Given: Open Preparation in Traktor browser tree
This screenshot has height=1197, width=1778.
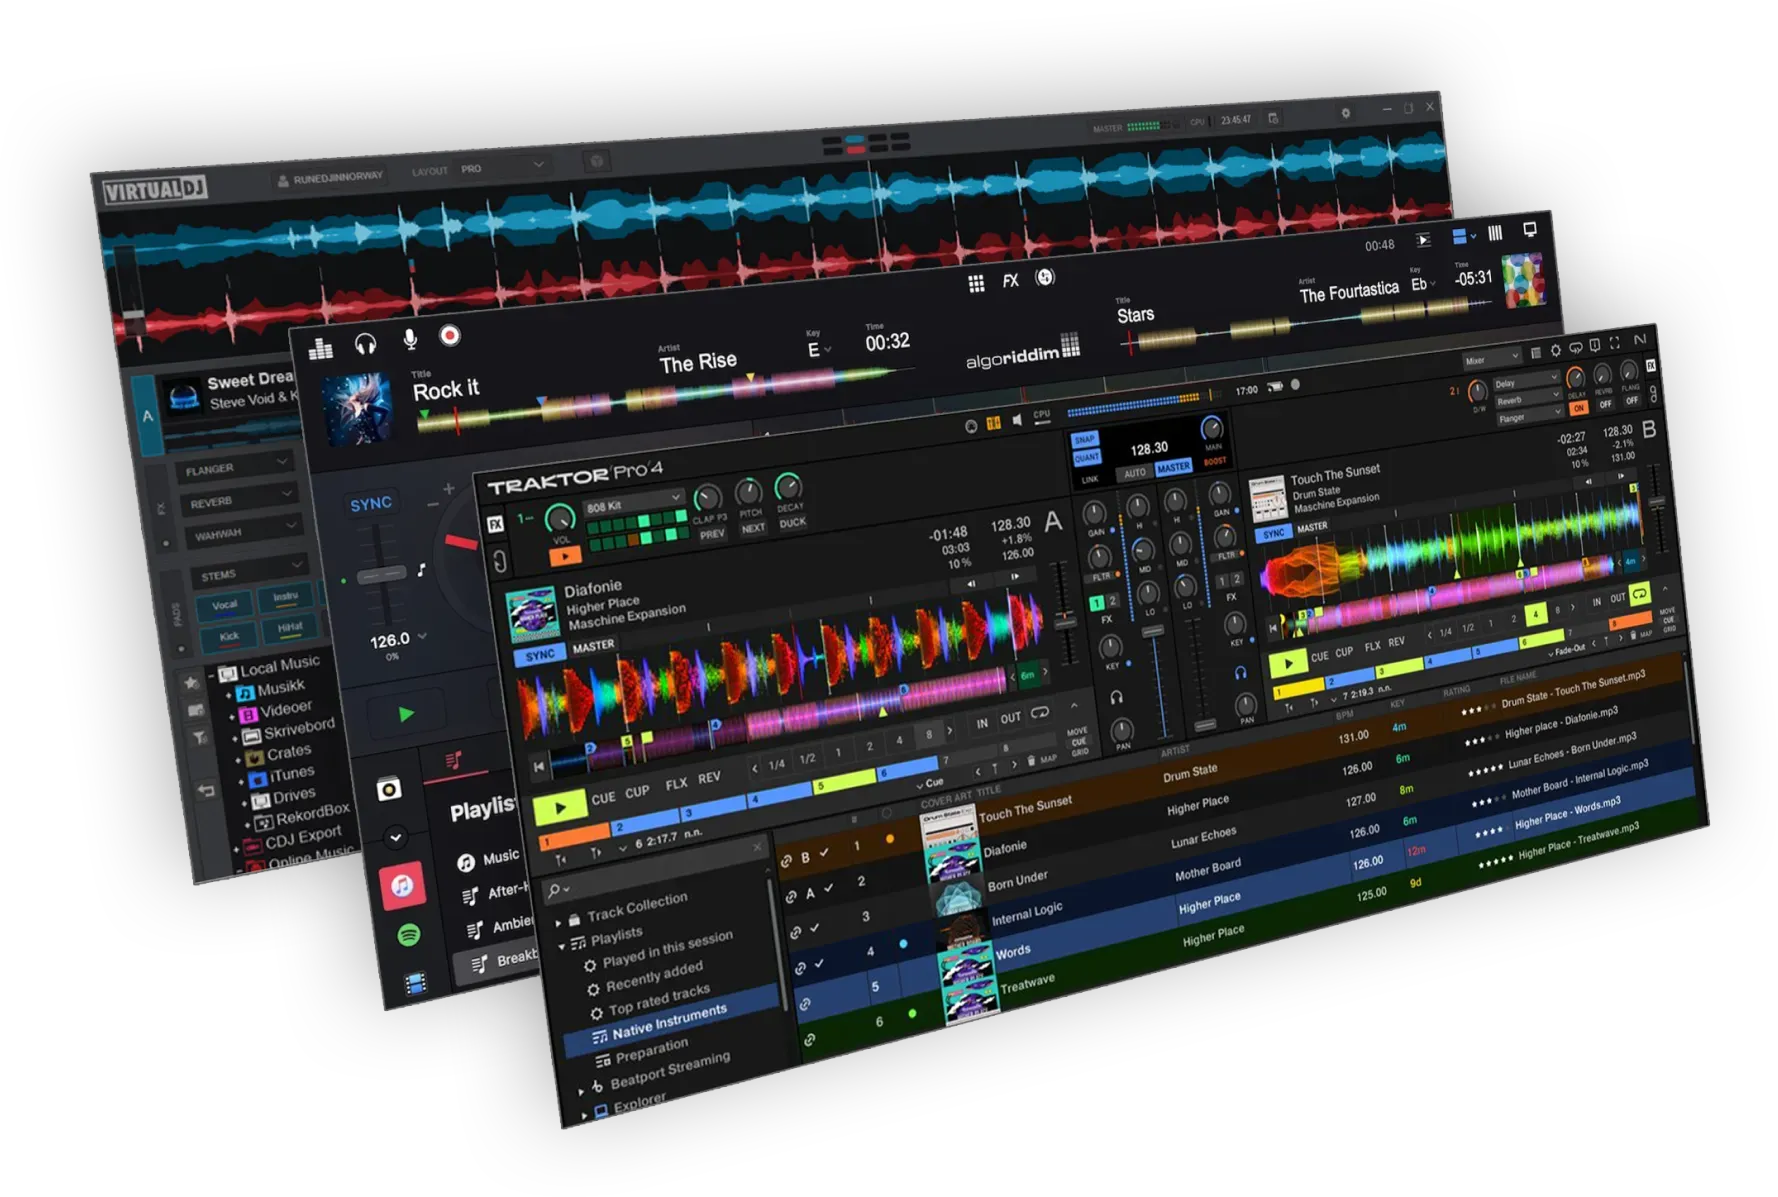Looking at the screenshot, I should 651,1050.
